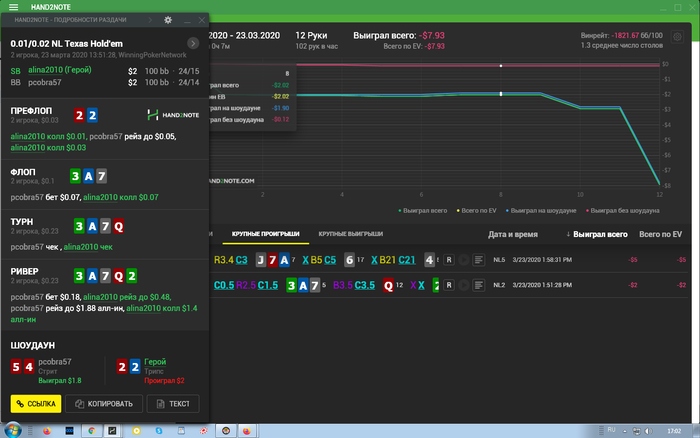The width and height of the screenshot is (700, 438).
Task: Click R replay button for NL5 hand
Action: pos(449,259)
